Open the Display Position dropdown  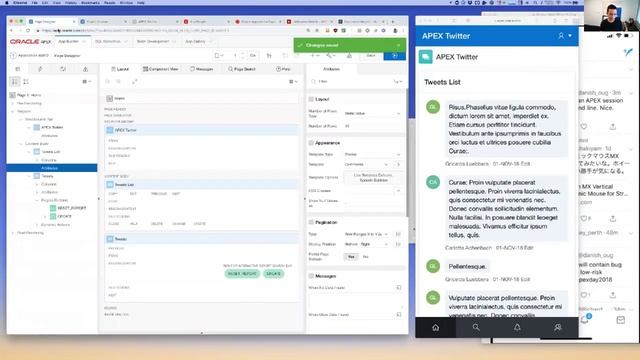(367, 244)
